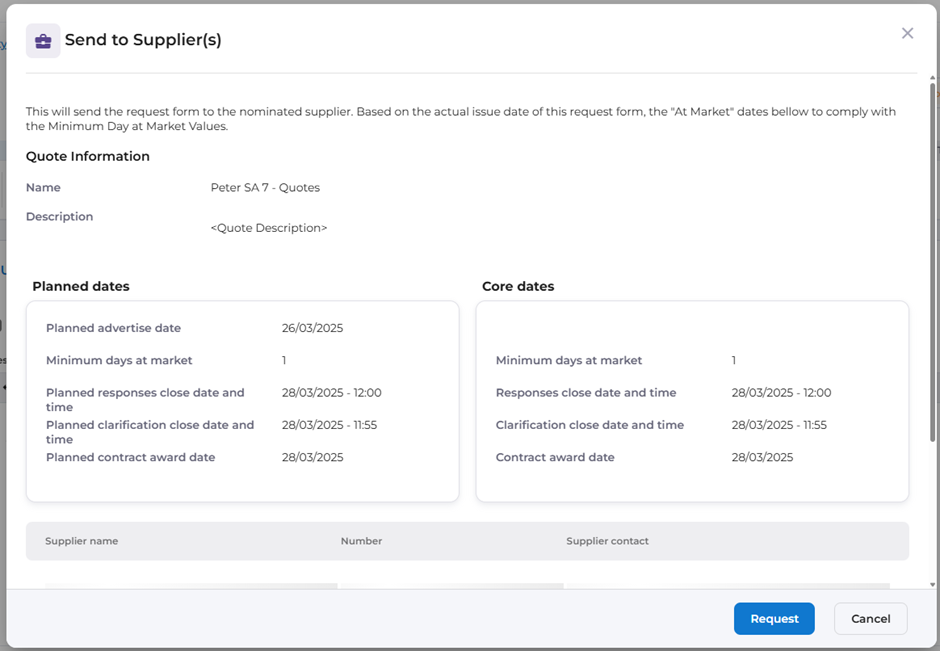Cancel the send to supplier dialog
The image size is (940, 651).
point(870,618)
